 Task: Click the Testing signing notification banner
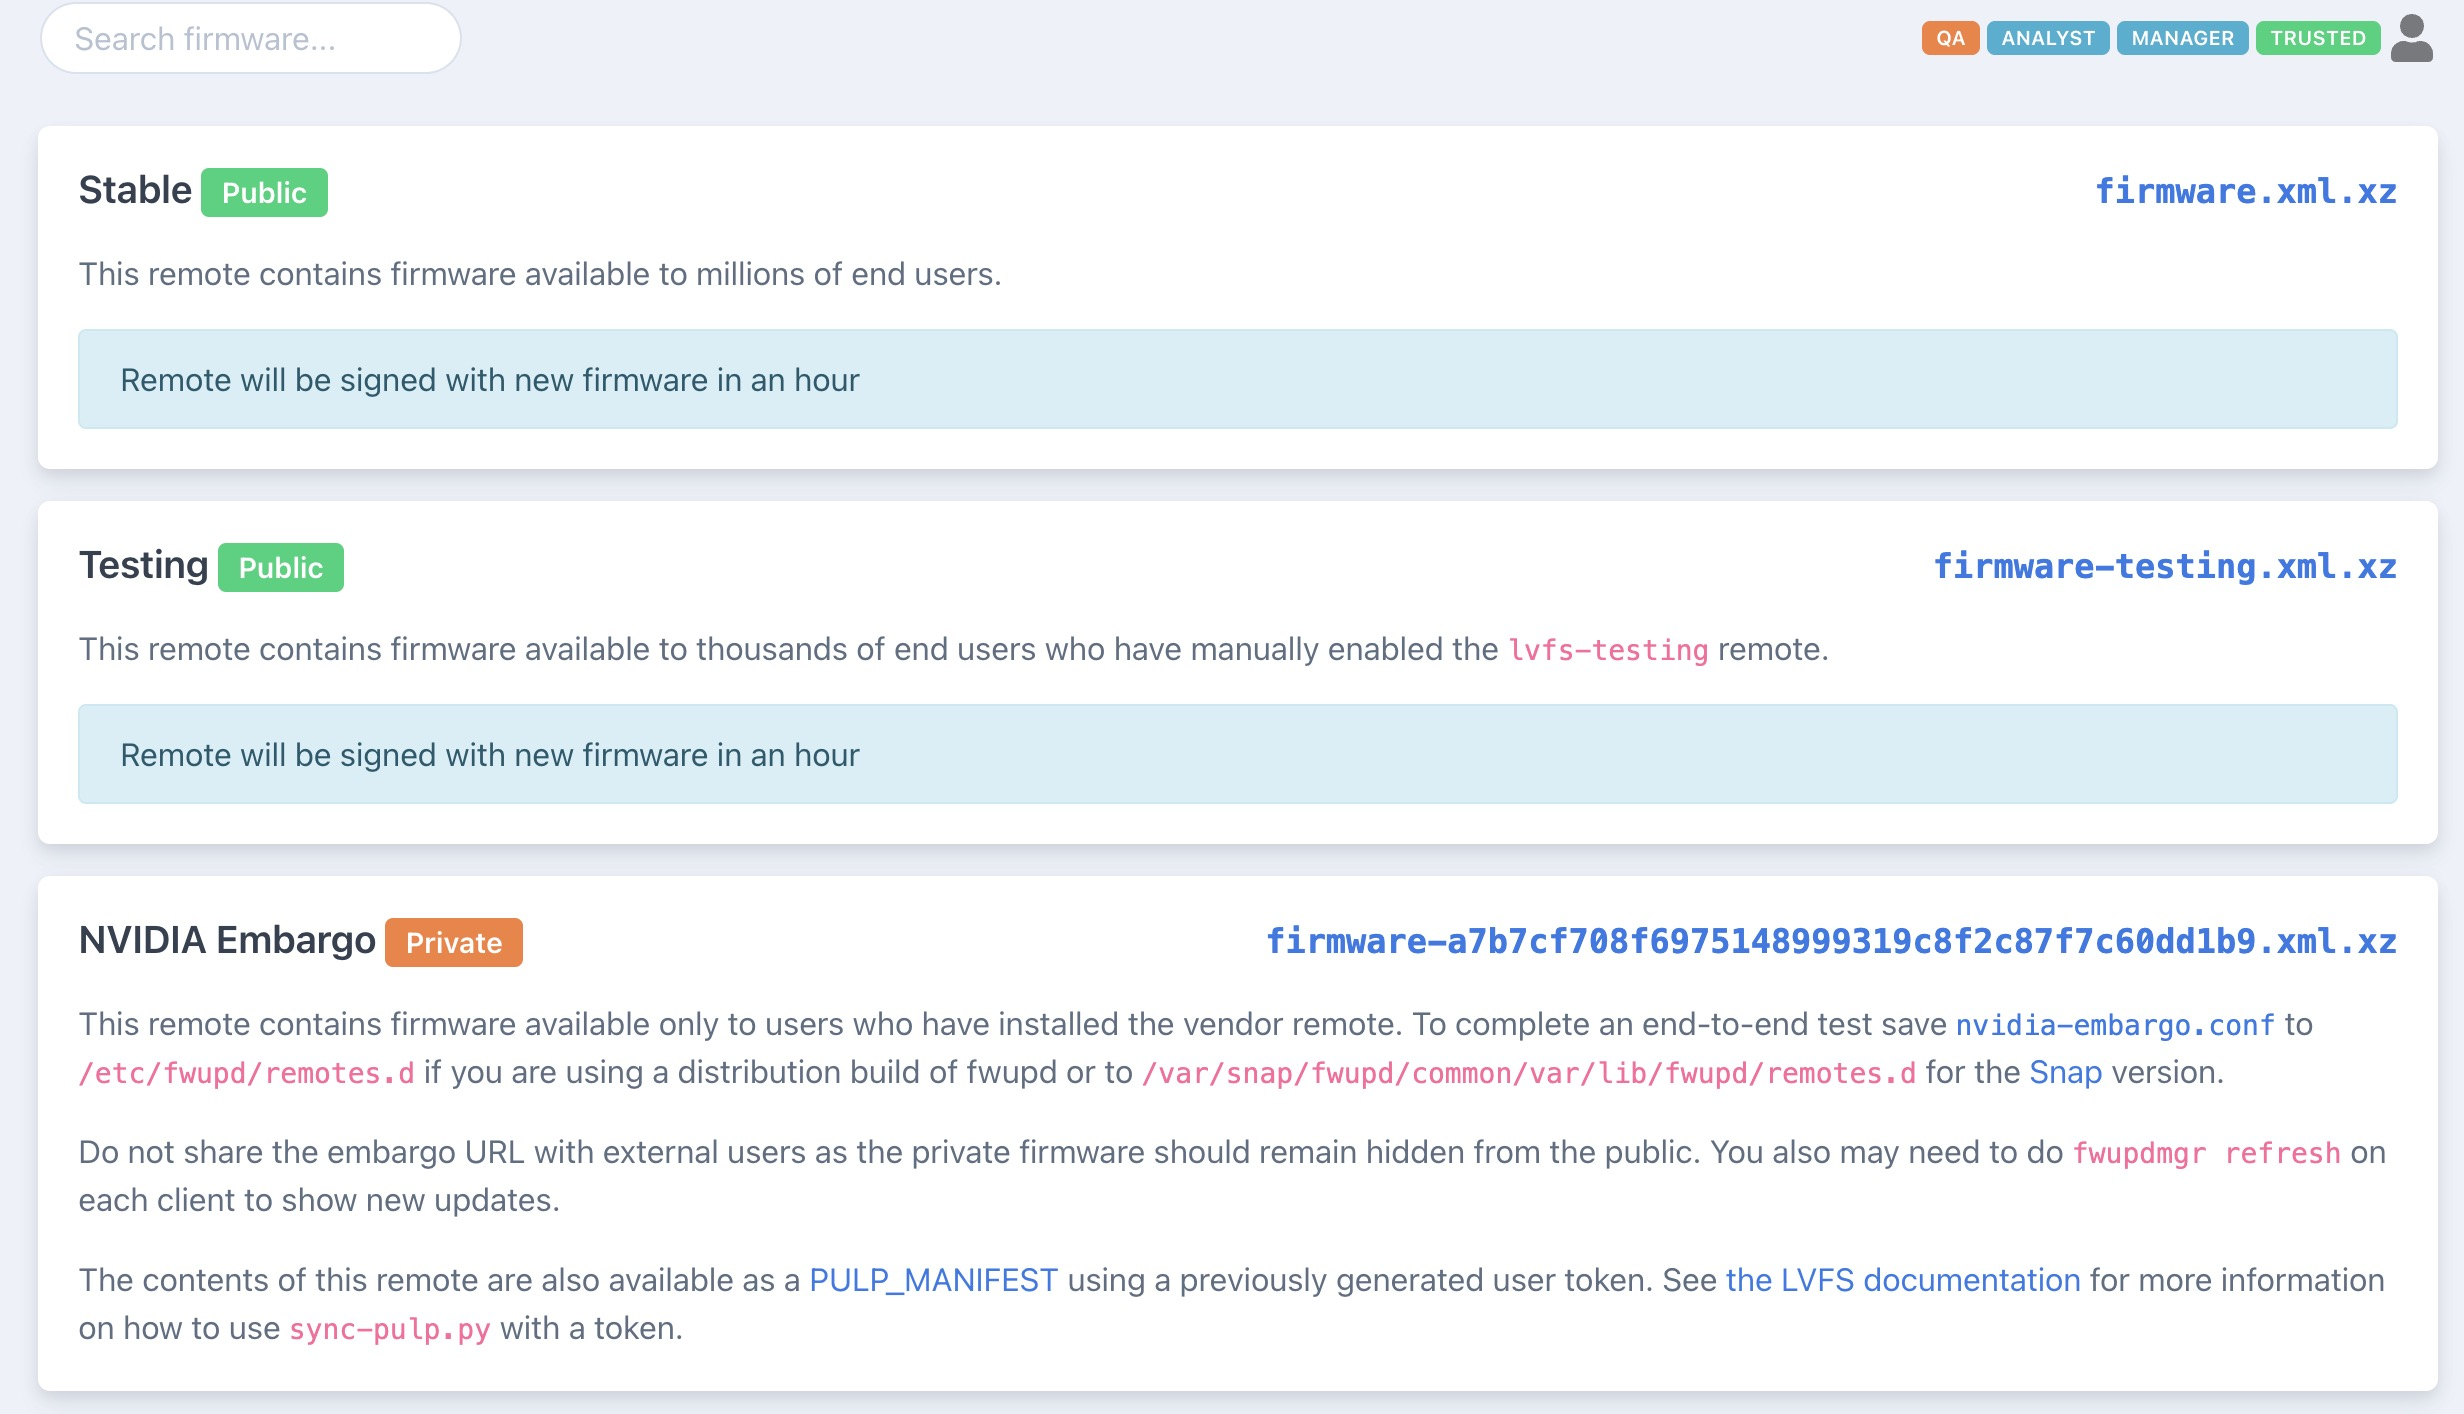[1236, 754]
